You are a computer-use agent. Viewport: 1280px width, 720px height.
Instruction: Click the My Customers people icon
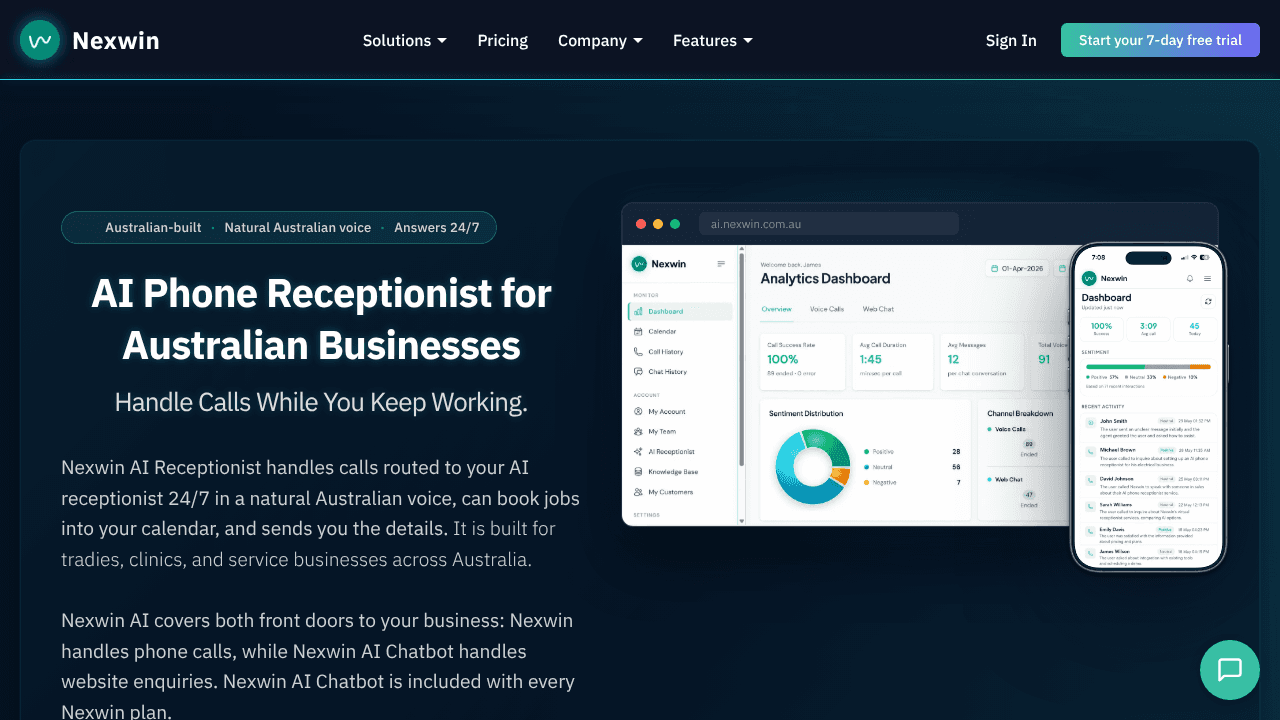(x=638, y=492)
